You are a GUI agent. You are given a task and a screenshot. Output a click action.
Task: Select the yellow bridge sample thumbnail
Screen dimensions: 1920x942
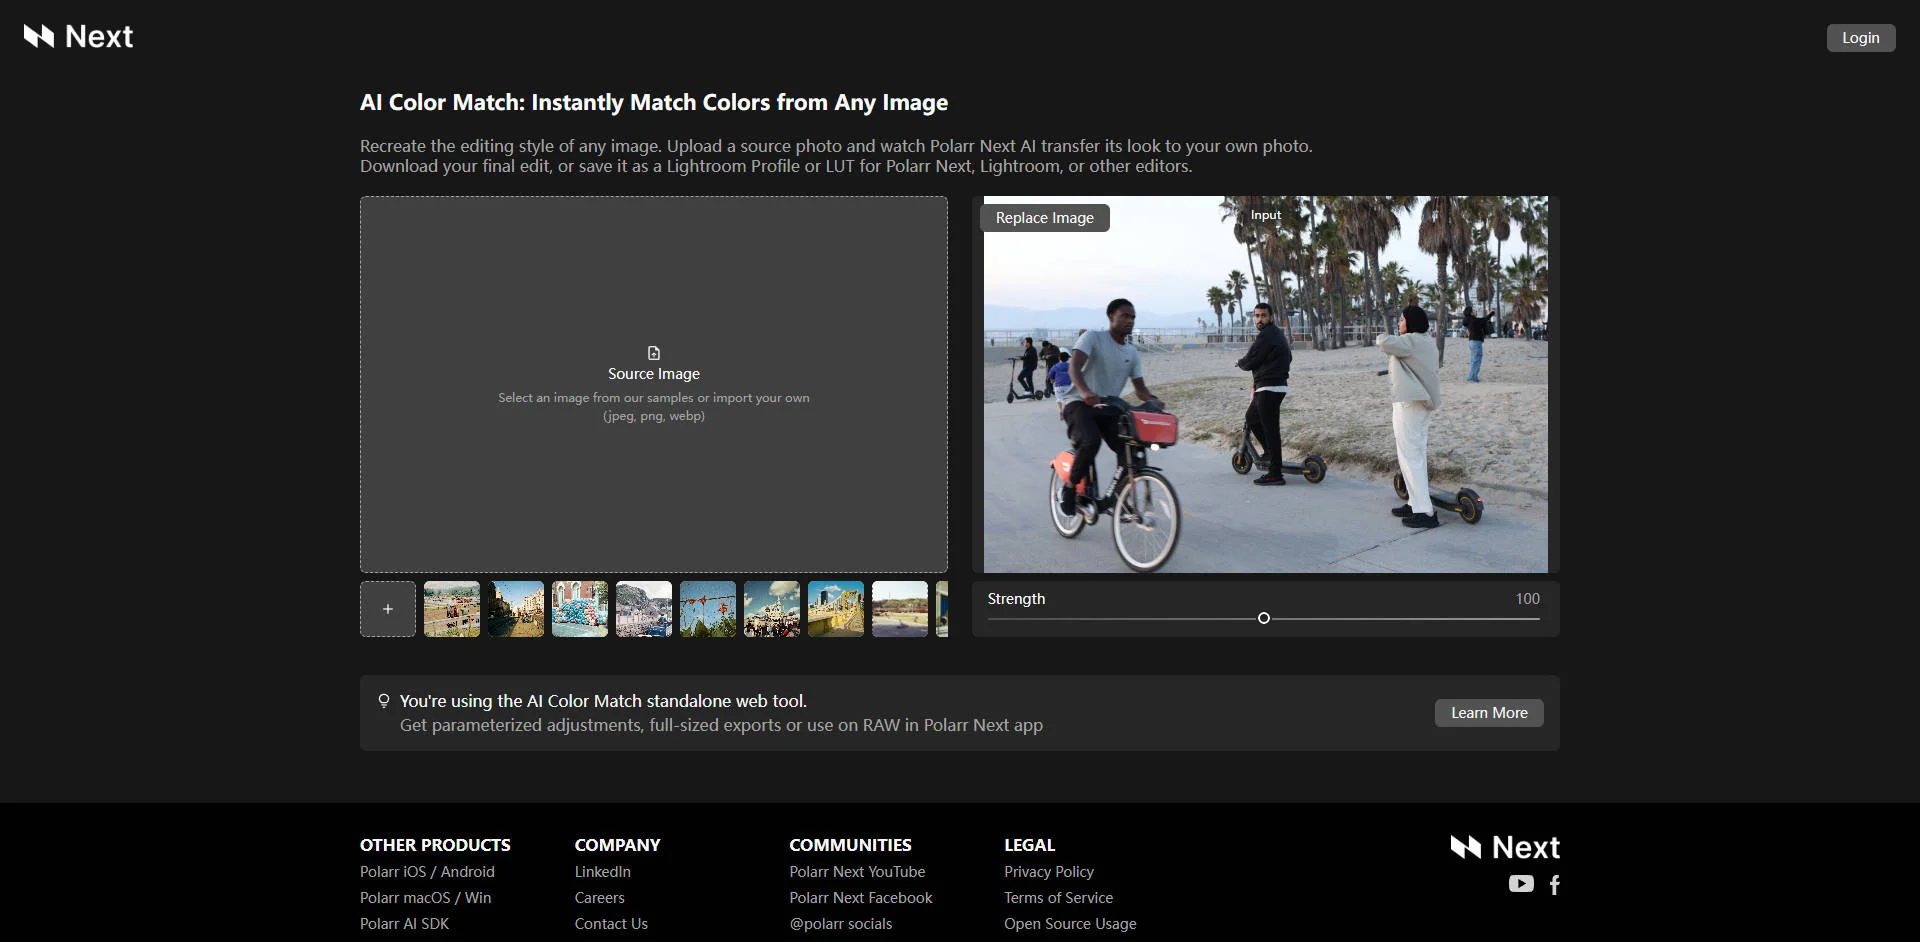coord(836,609)
